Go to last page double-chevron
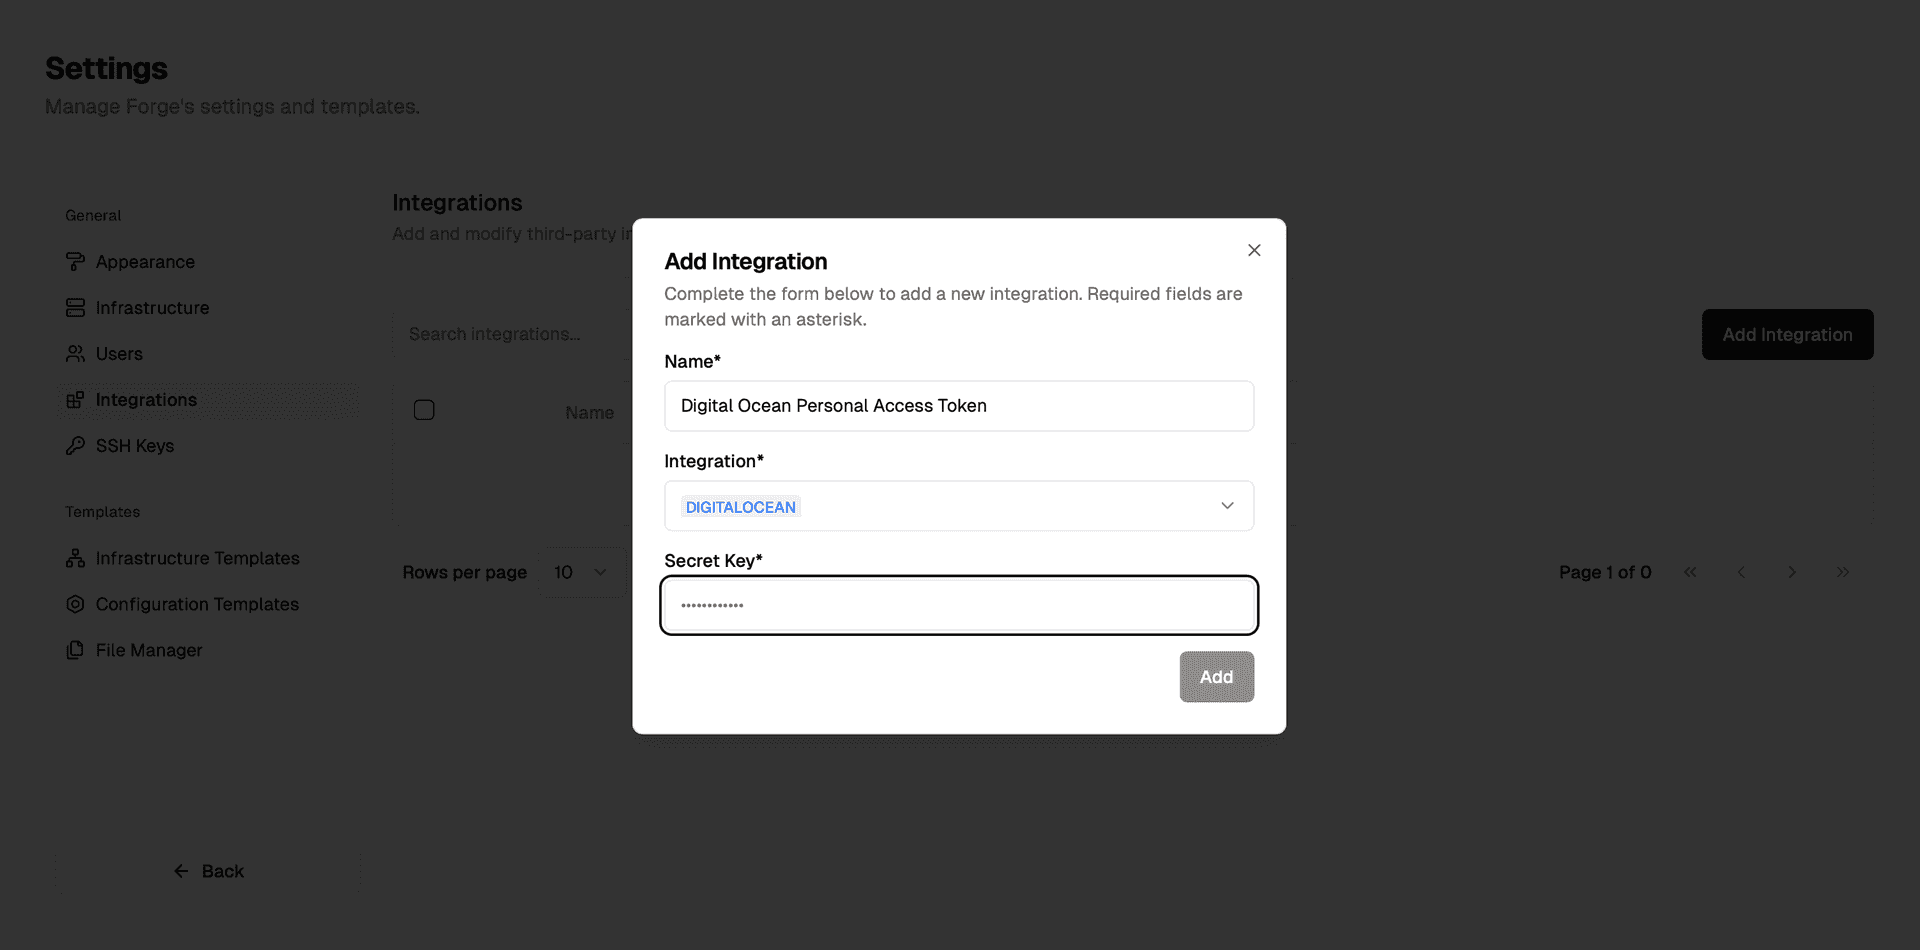The height and width of the screenshot is (950, 1920). 1843,572
